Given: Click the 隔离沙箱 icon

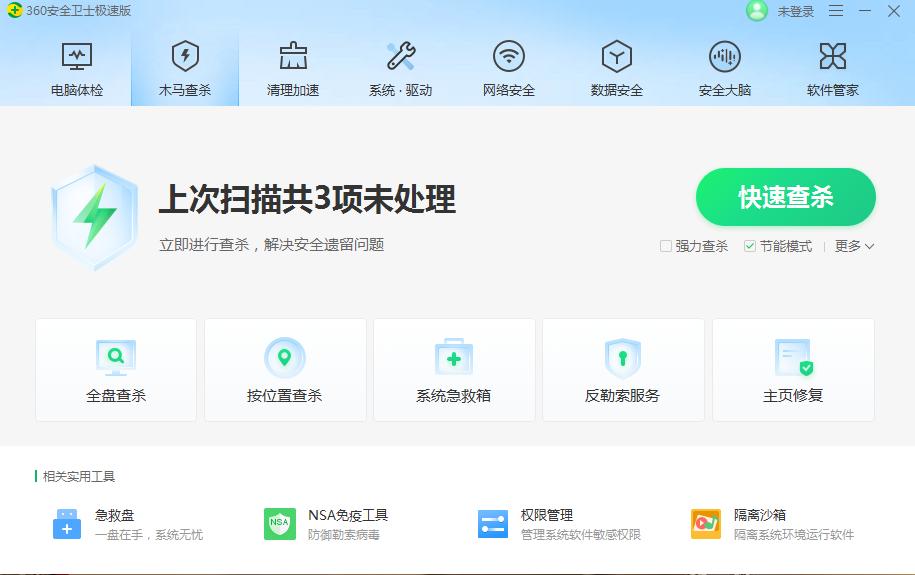Looking at the screenshot, I should click(706, 524).
